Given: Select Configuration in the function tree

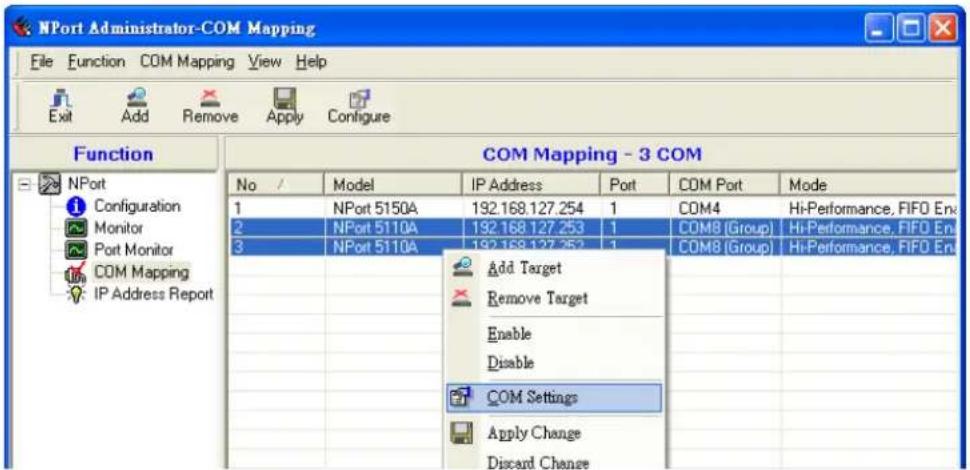Looking at the screenshot, I should pyautogui.click(x=137, y=207).
